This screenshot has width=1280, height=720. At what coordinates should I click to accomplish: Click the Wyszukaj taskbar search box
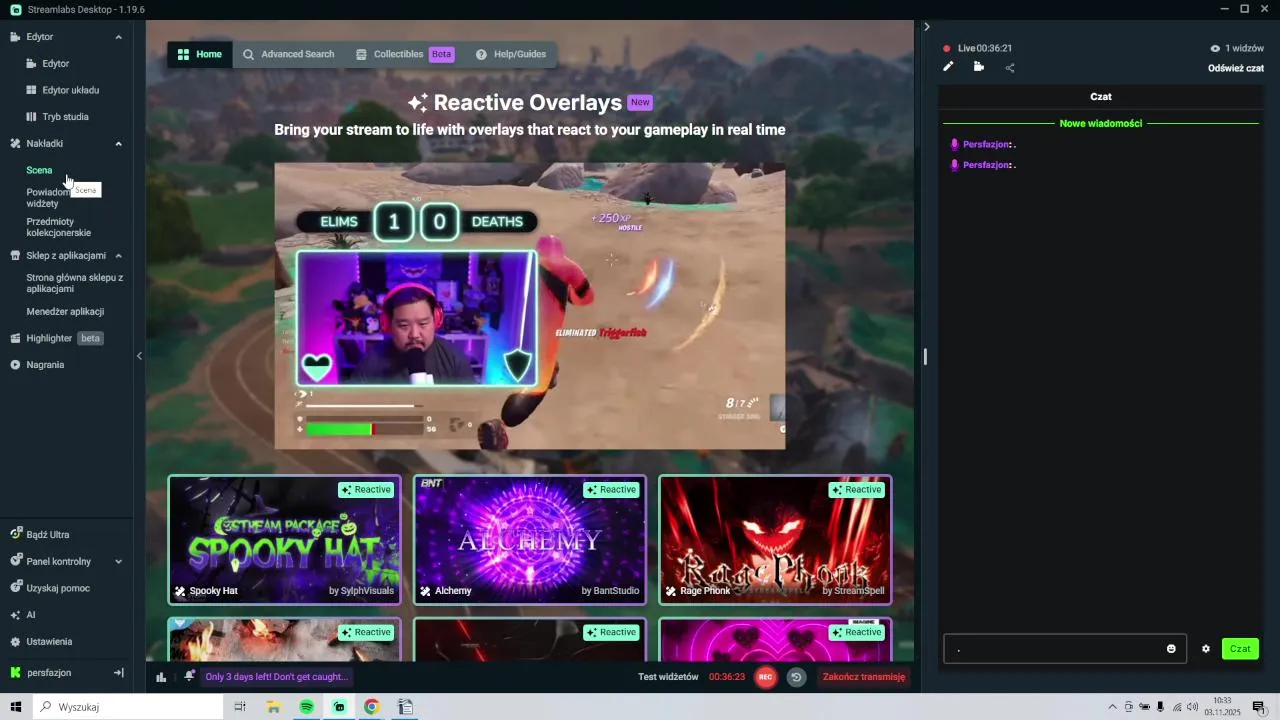[128, 707]
